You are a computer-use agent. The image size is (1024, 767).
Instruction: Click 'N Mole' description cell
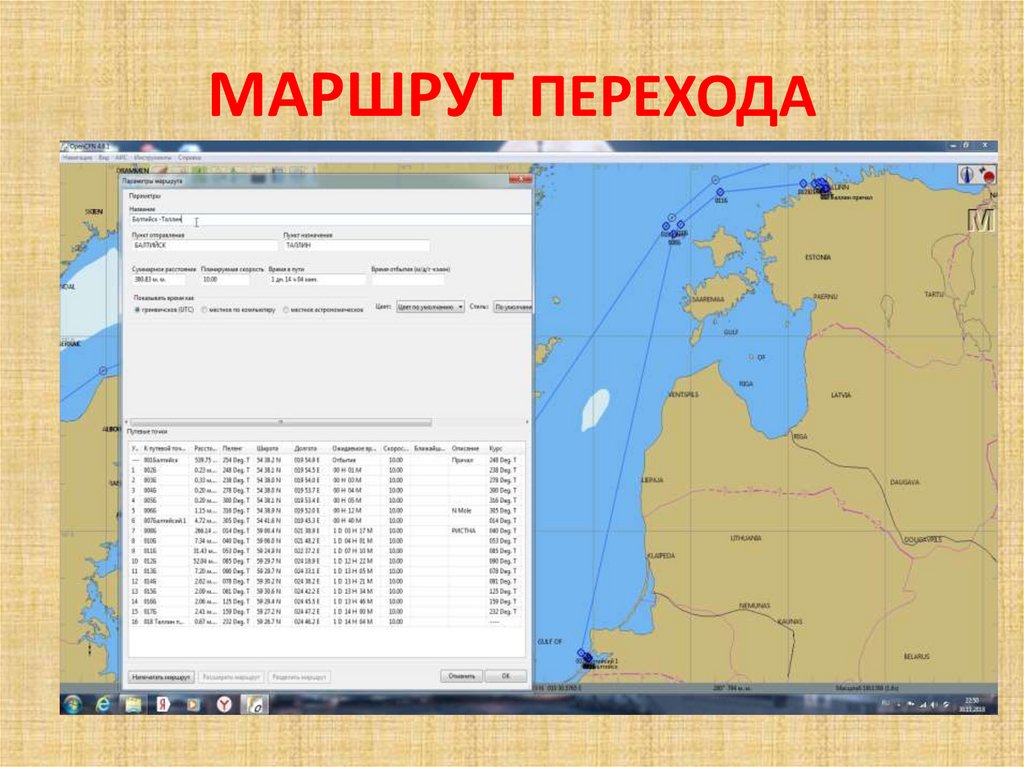coord(461,511)
